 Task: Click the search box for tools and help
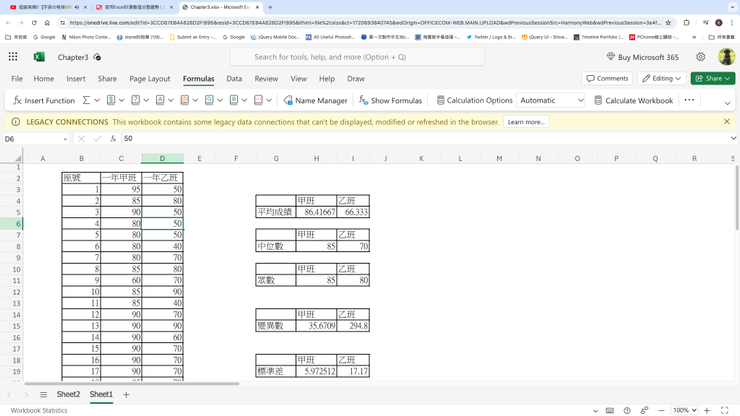[357, 57]
